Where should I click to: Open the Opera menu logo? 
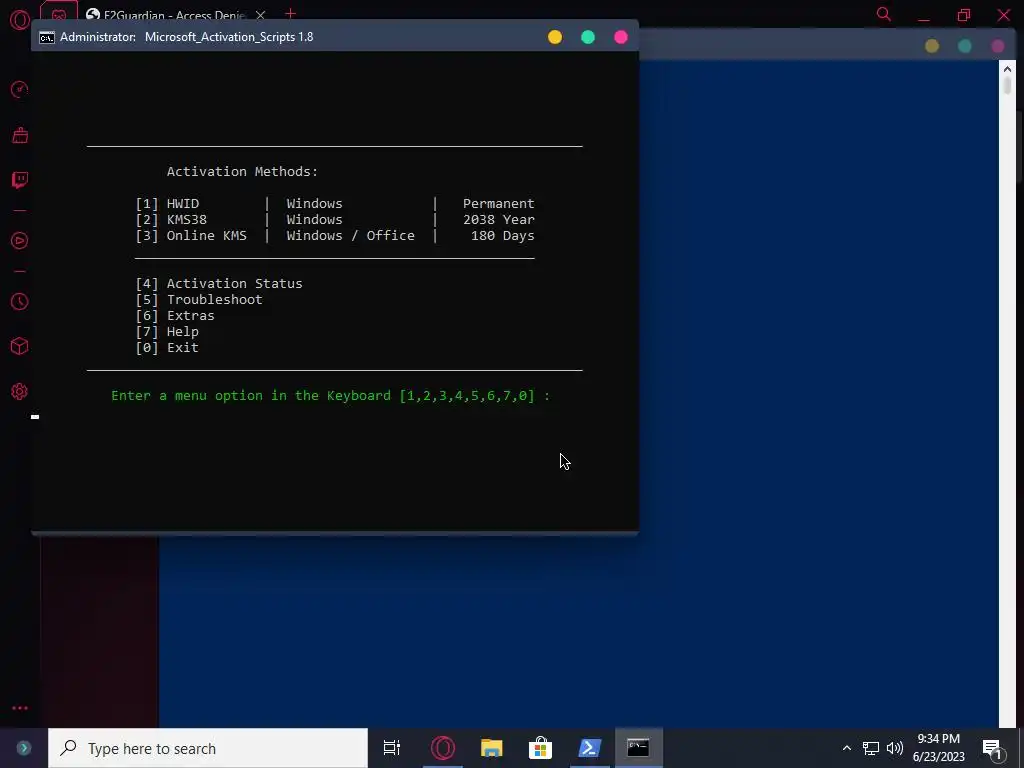click(19, 20)
